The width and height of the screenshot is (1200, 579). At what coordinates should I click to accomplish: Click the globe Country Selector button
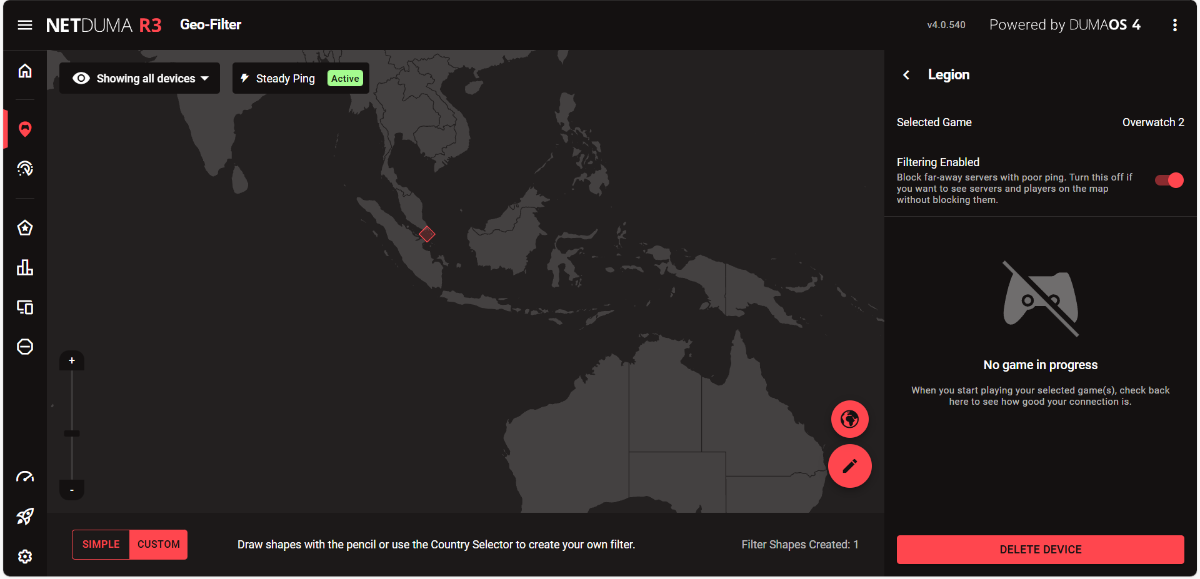[x=850, y=419]
